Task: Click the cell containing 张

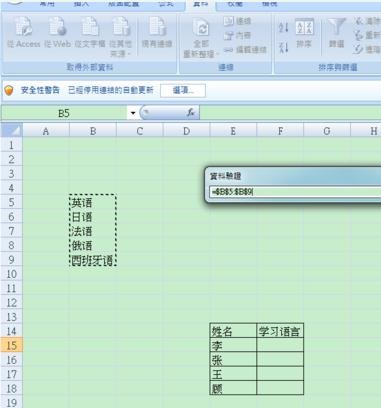Action: pos(233,360)
